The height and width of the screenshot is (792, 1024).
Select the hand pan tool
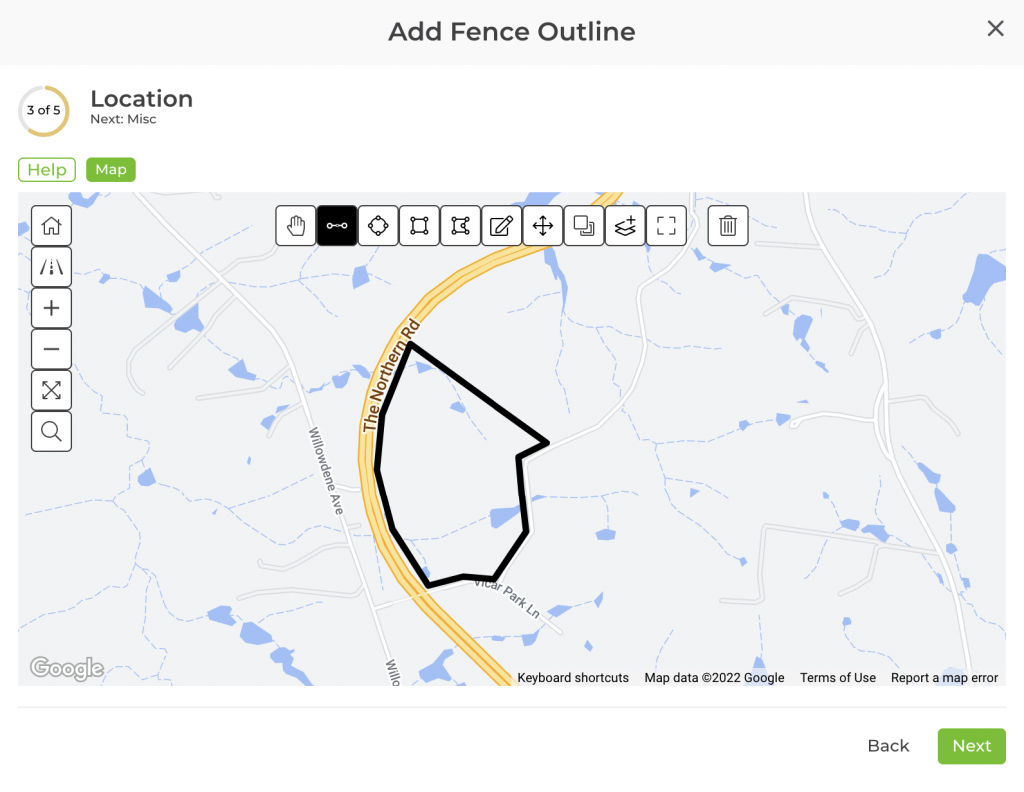[296, 226]
